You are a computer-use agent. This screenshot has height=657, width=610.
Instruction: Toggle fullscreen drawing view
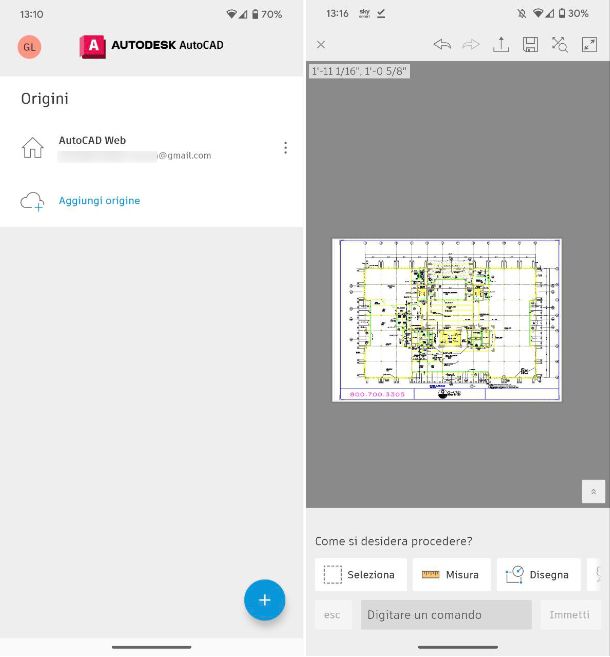589,44
